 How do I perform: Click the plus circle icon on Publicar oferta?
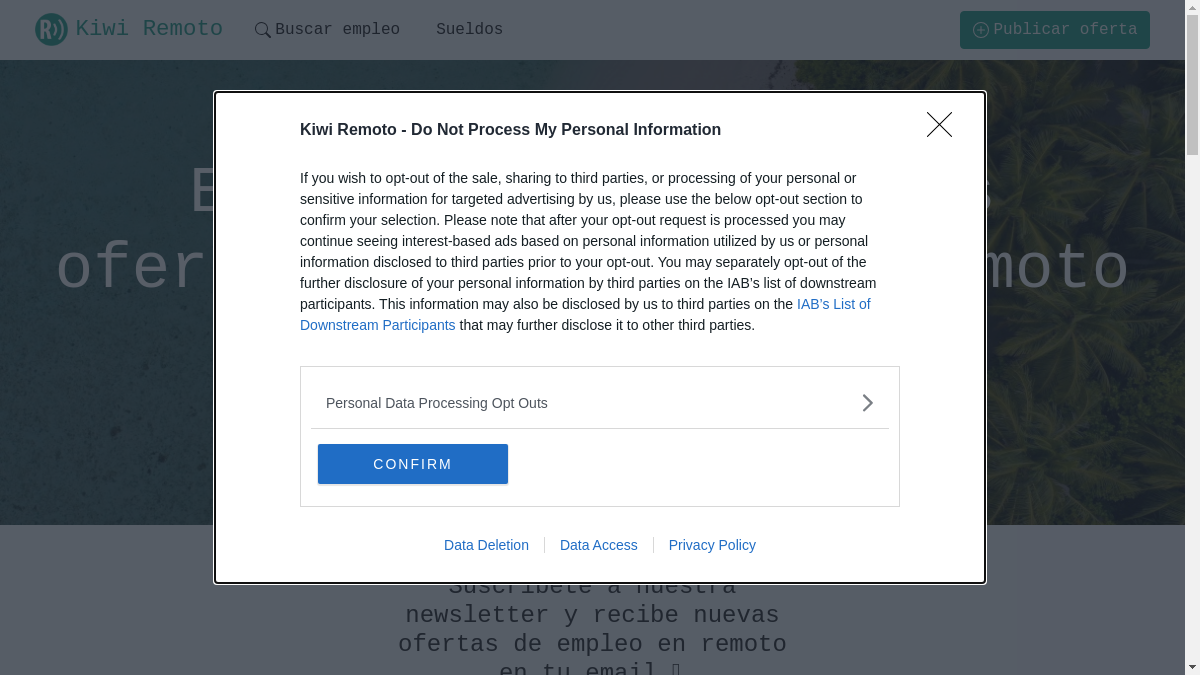[x=980, y=30]
